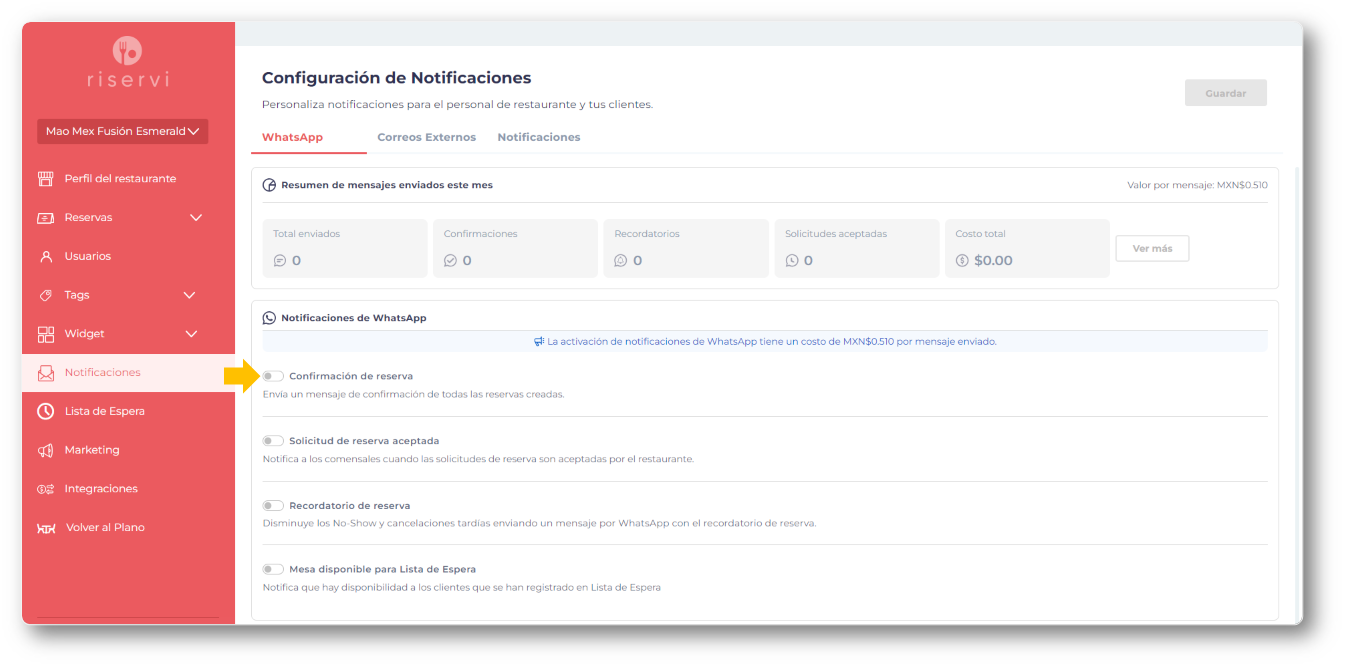1345x667 pixels.
Task: Enable the Solicitud de reserva aceptada toggle
Action: 273,441
